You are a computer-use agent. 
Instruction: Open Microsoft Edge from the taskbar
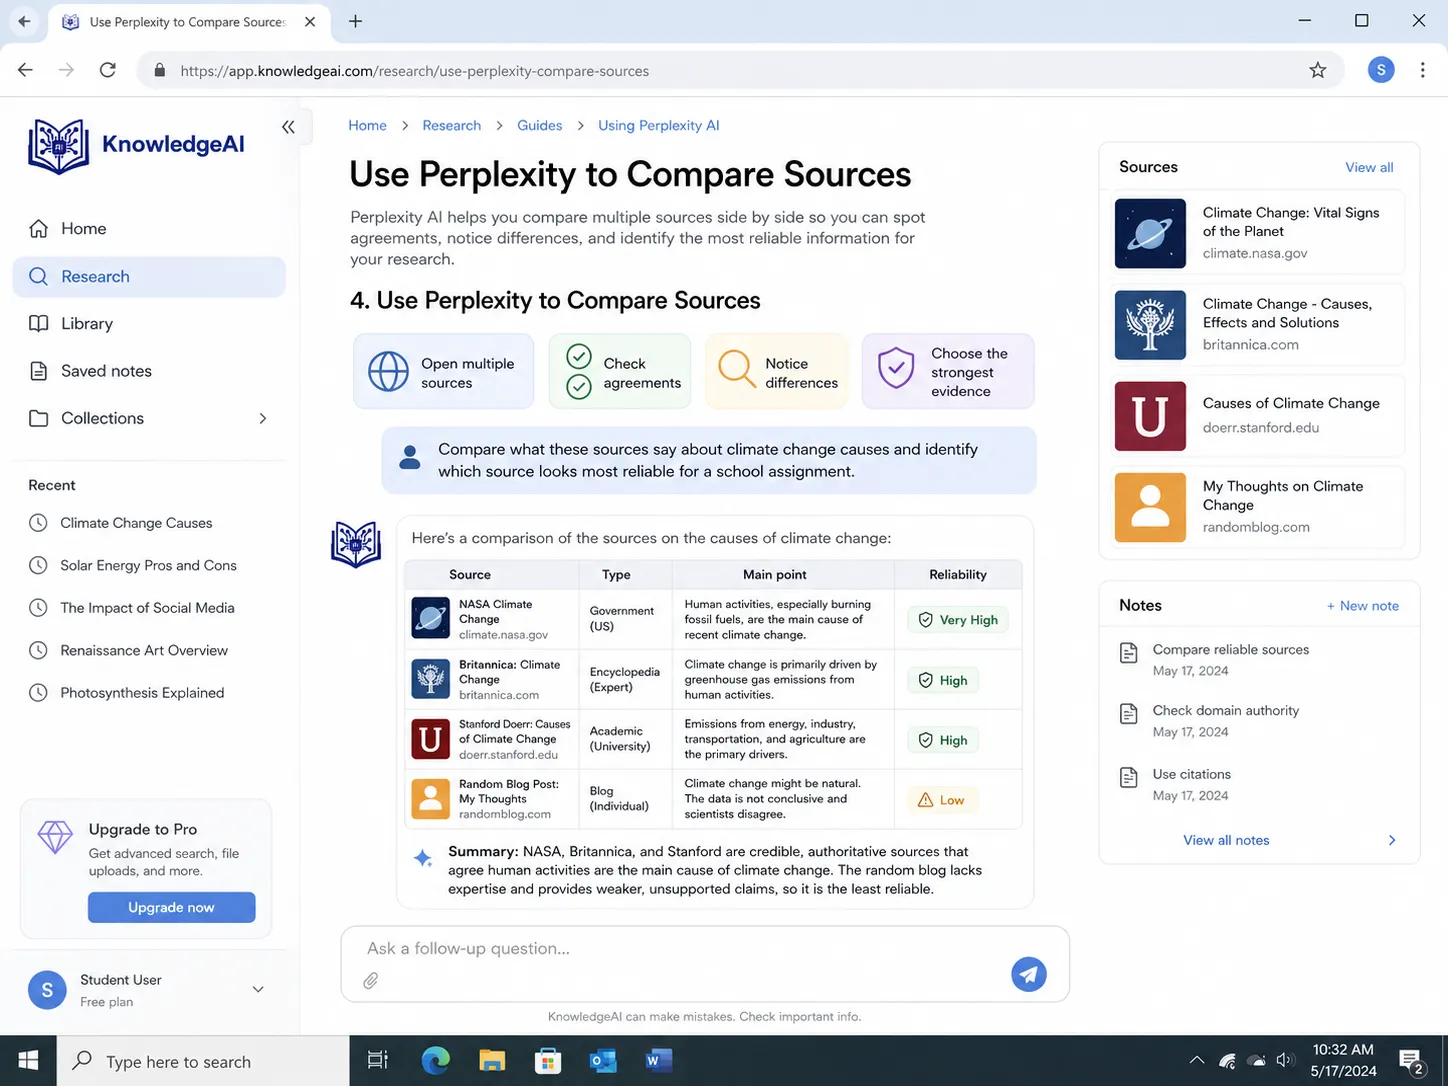[x=435, y=1060]
